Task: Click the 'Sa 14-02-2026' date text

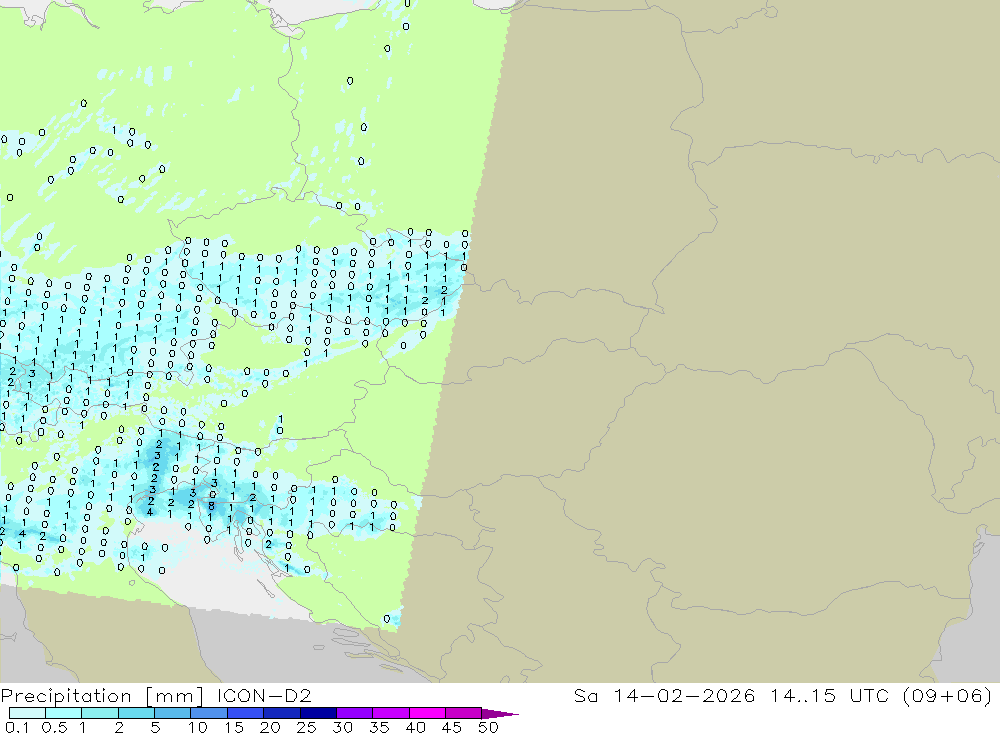Action: pos(665,695)
